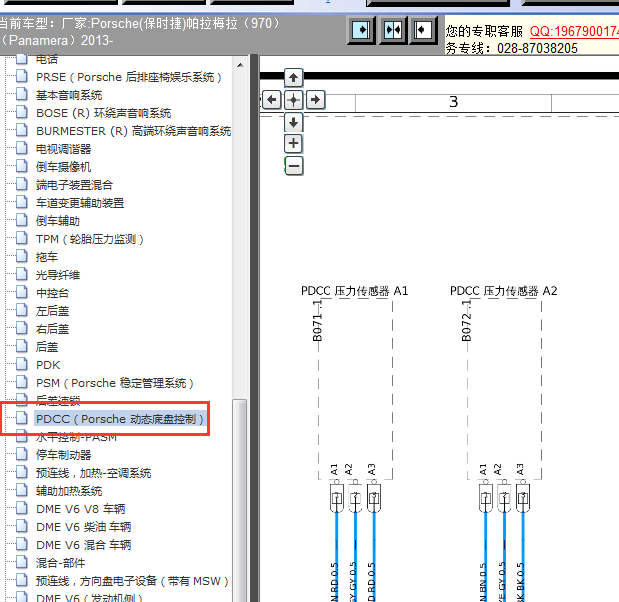
Task: Select 后盖 item in the tree
Action: pos(47,347)
